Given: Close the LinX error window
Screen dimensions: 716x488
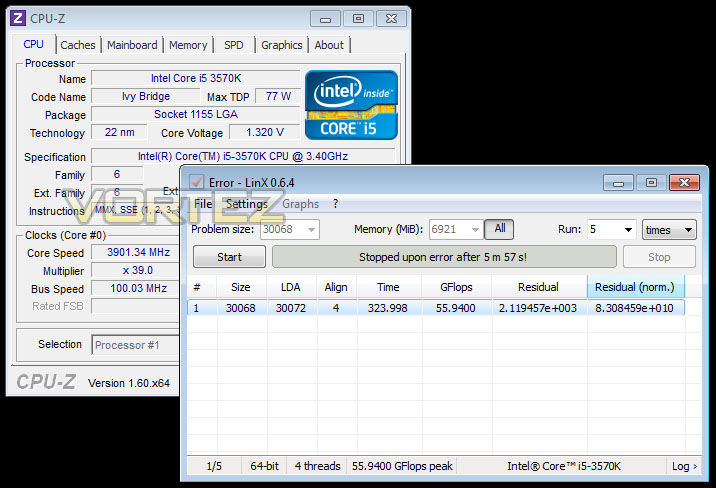Looking at the screenshot, I should [x=684, y=183].
